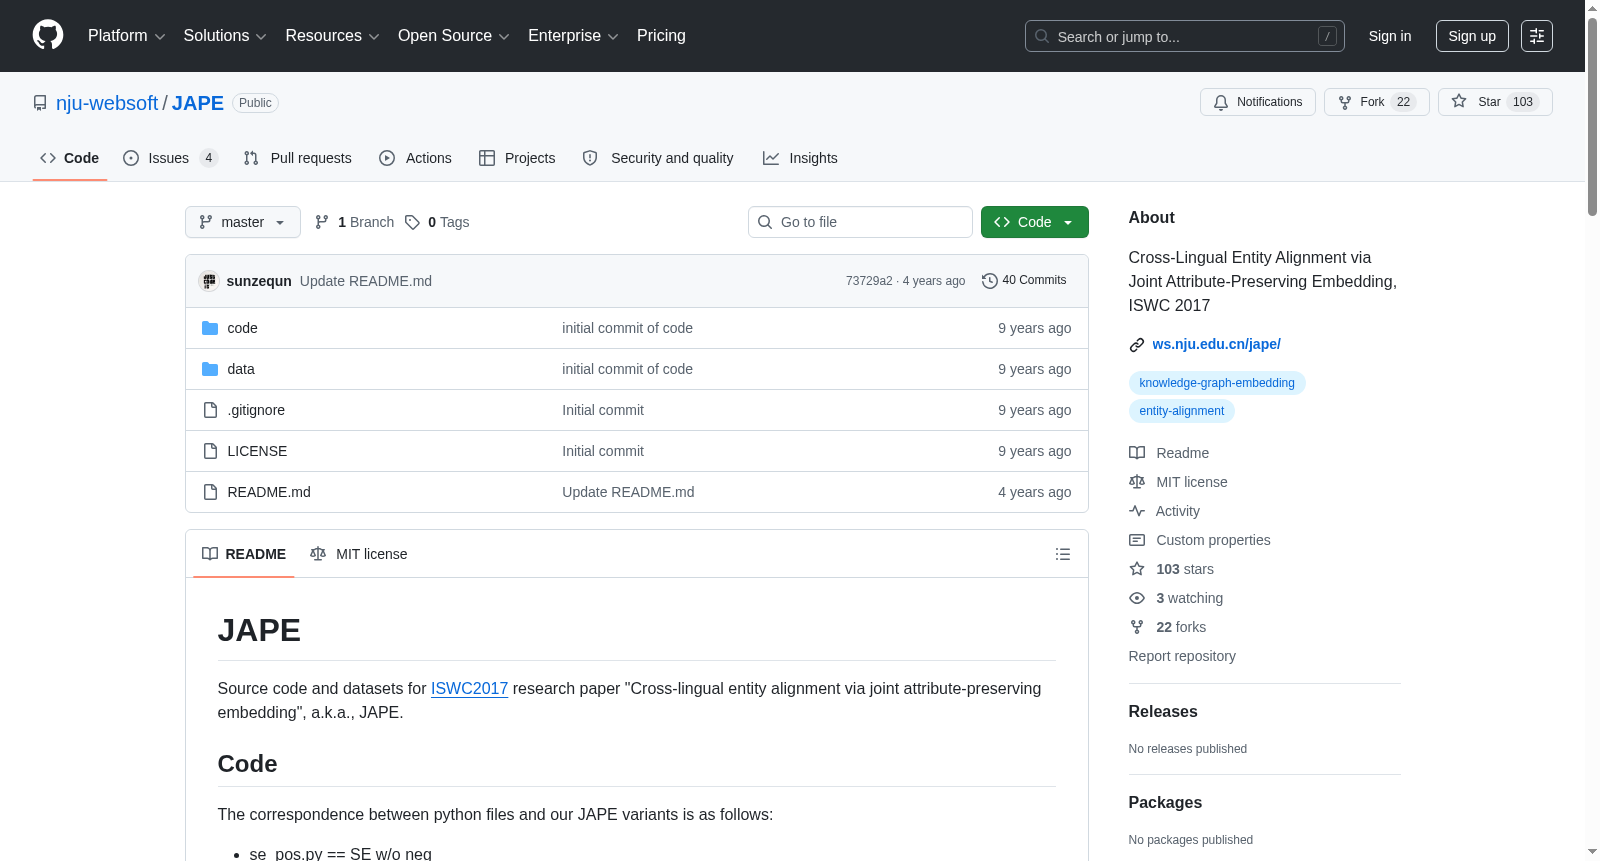Viewport: 1600px width, 861px height.
Task: Click the Releases heading link
Action: click(x=1163, y=711)
